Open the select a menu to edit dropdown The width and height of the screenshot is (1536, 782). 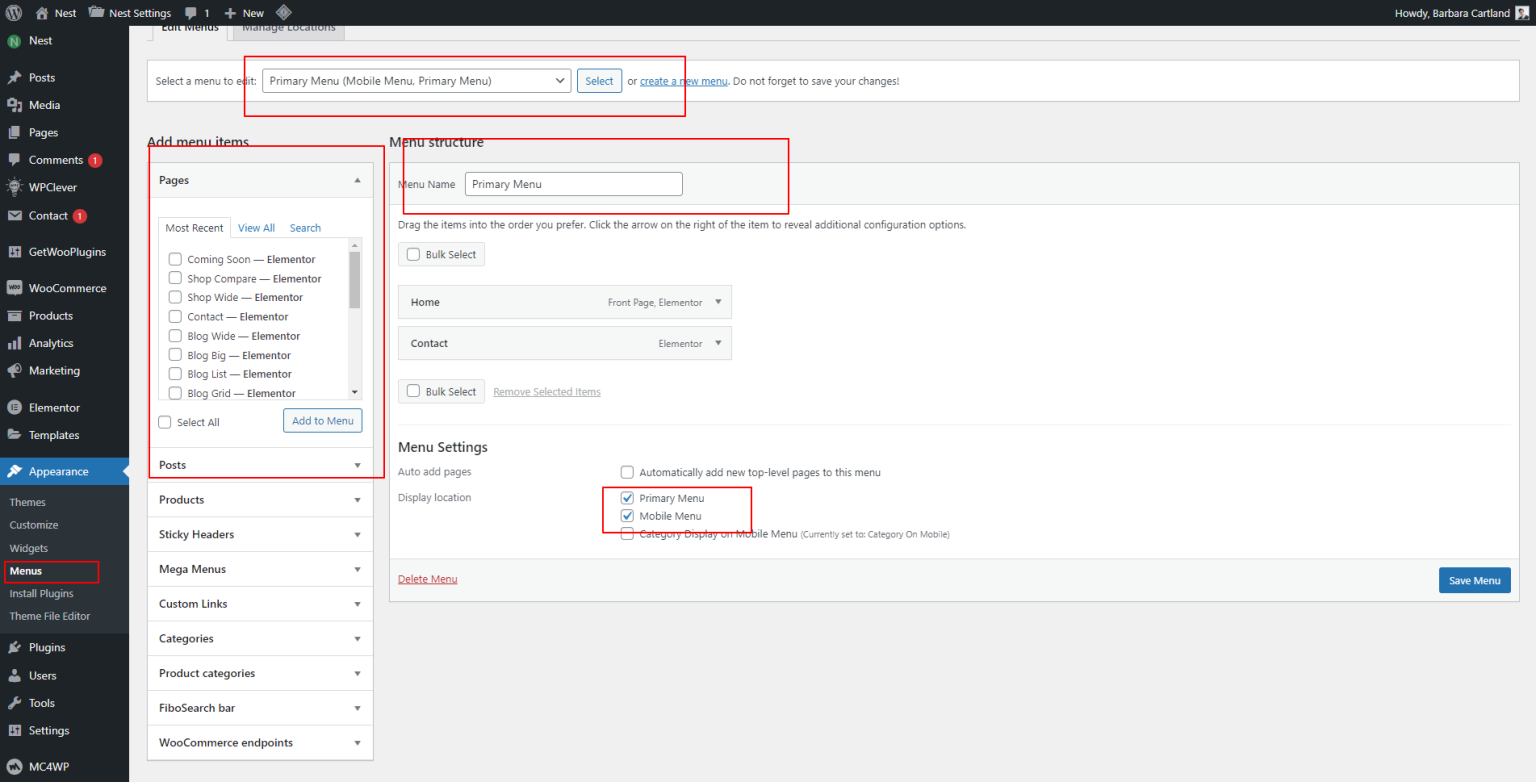point(416,81)
